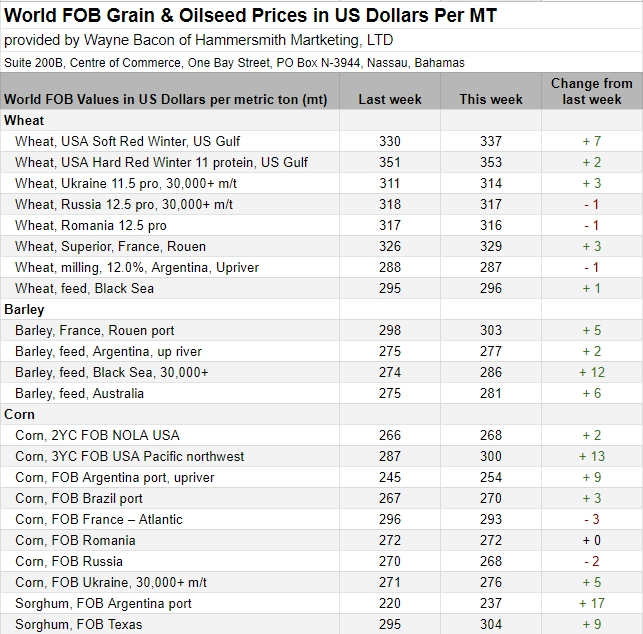Select the Barley section heading
This screenshot has width=643, height=634.
point(25,309)
